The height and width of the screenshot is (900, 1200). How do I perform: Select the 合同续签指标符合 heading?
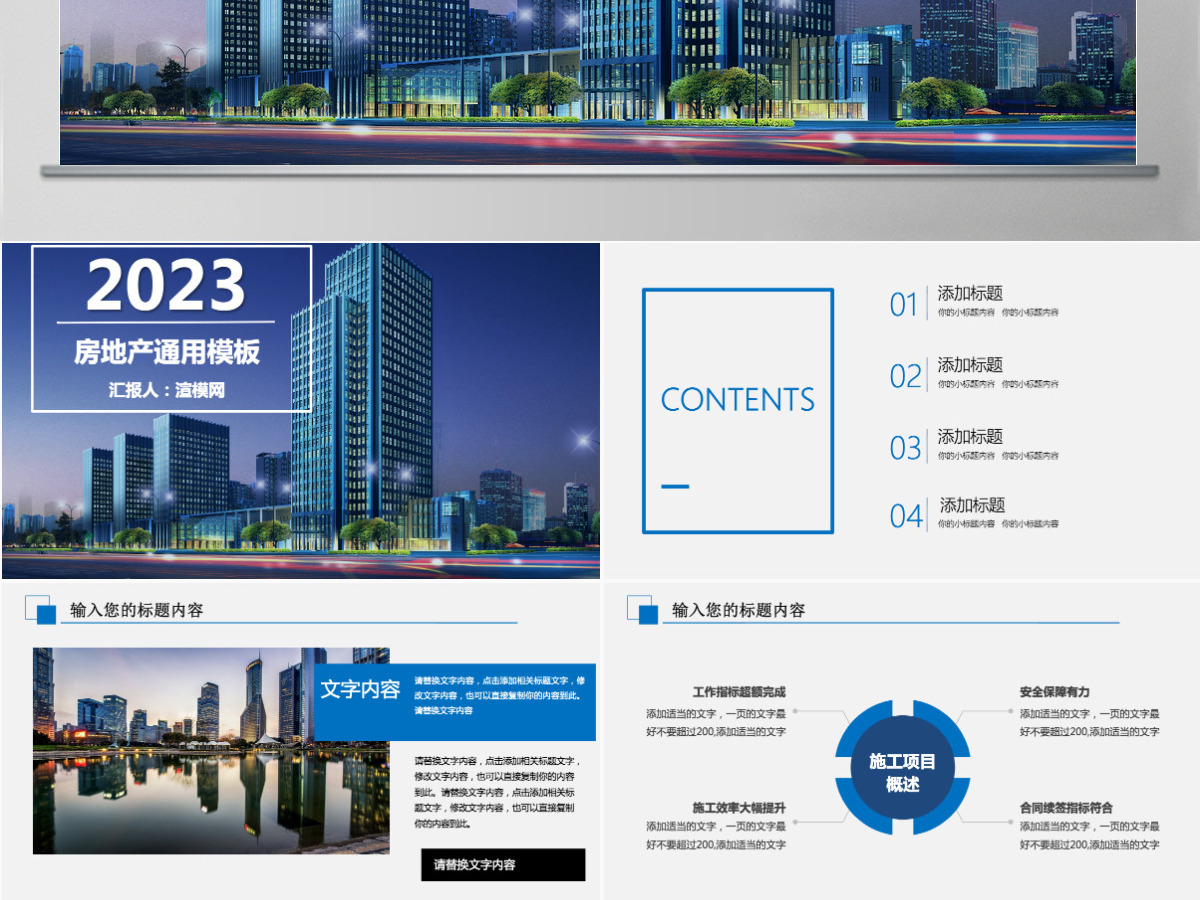pyautogui.click(x=1067, y=808)
